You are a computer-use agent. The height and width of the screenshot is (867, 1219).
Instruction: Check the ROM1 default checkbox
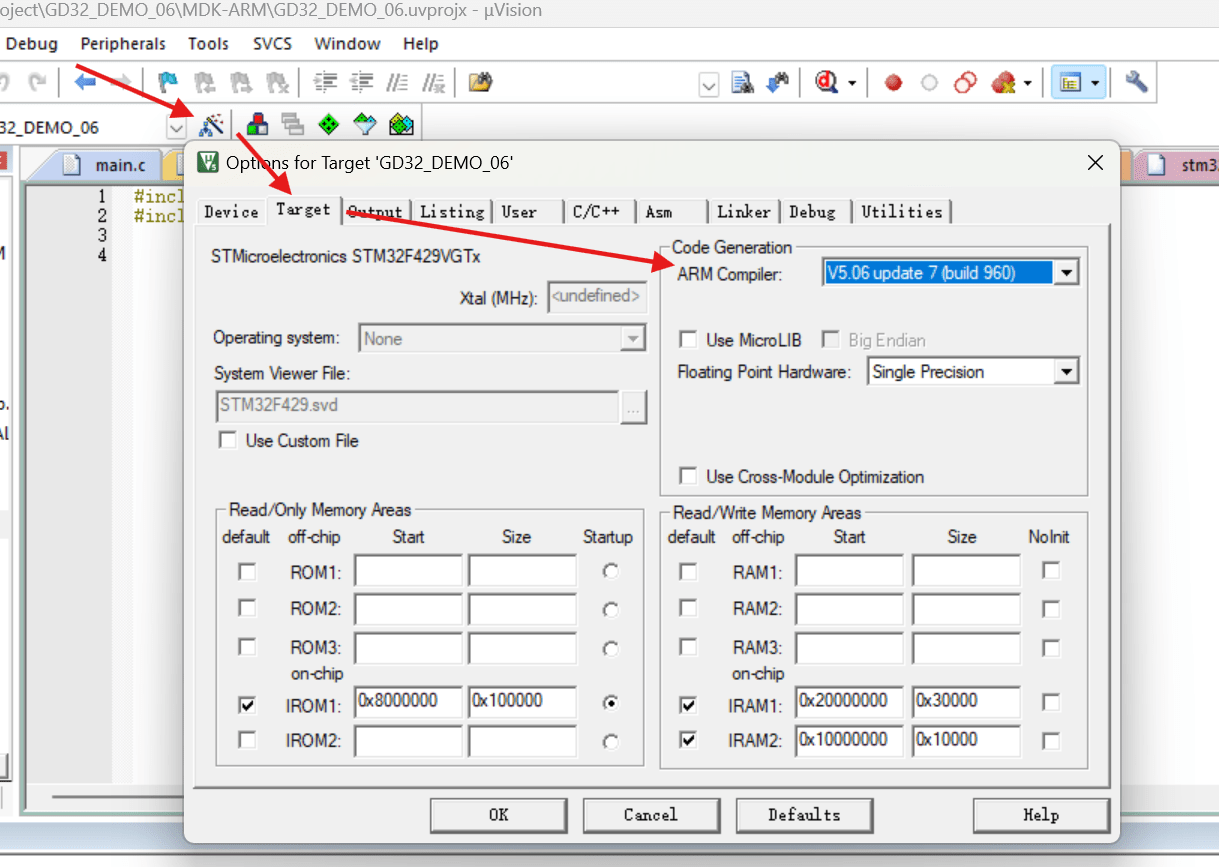point(246,572)
